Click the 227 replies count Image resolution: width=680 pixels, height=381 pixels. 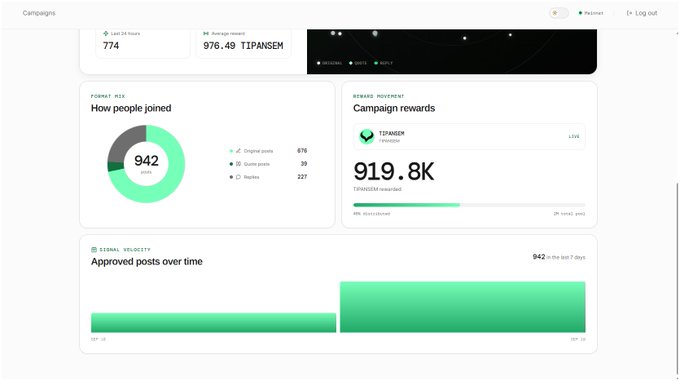coord(302,177)
